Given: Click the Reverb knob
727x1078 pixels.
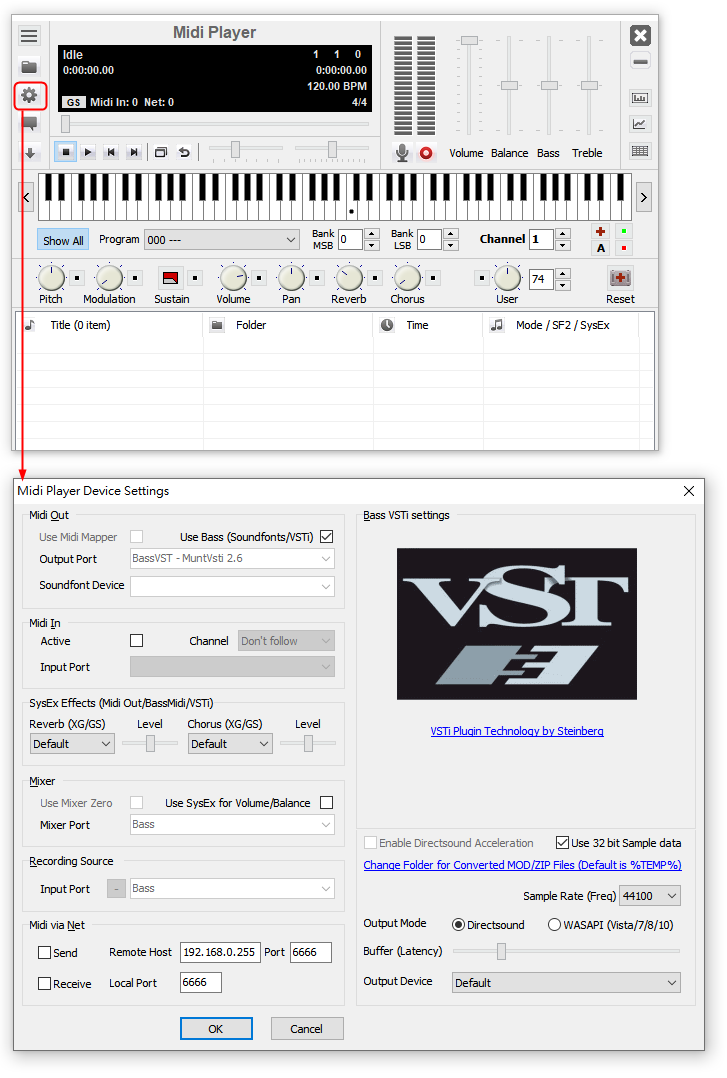Looking at the screenshot, I should 349,278.
